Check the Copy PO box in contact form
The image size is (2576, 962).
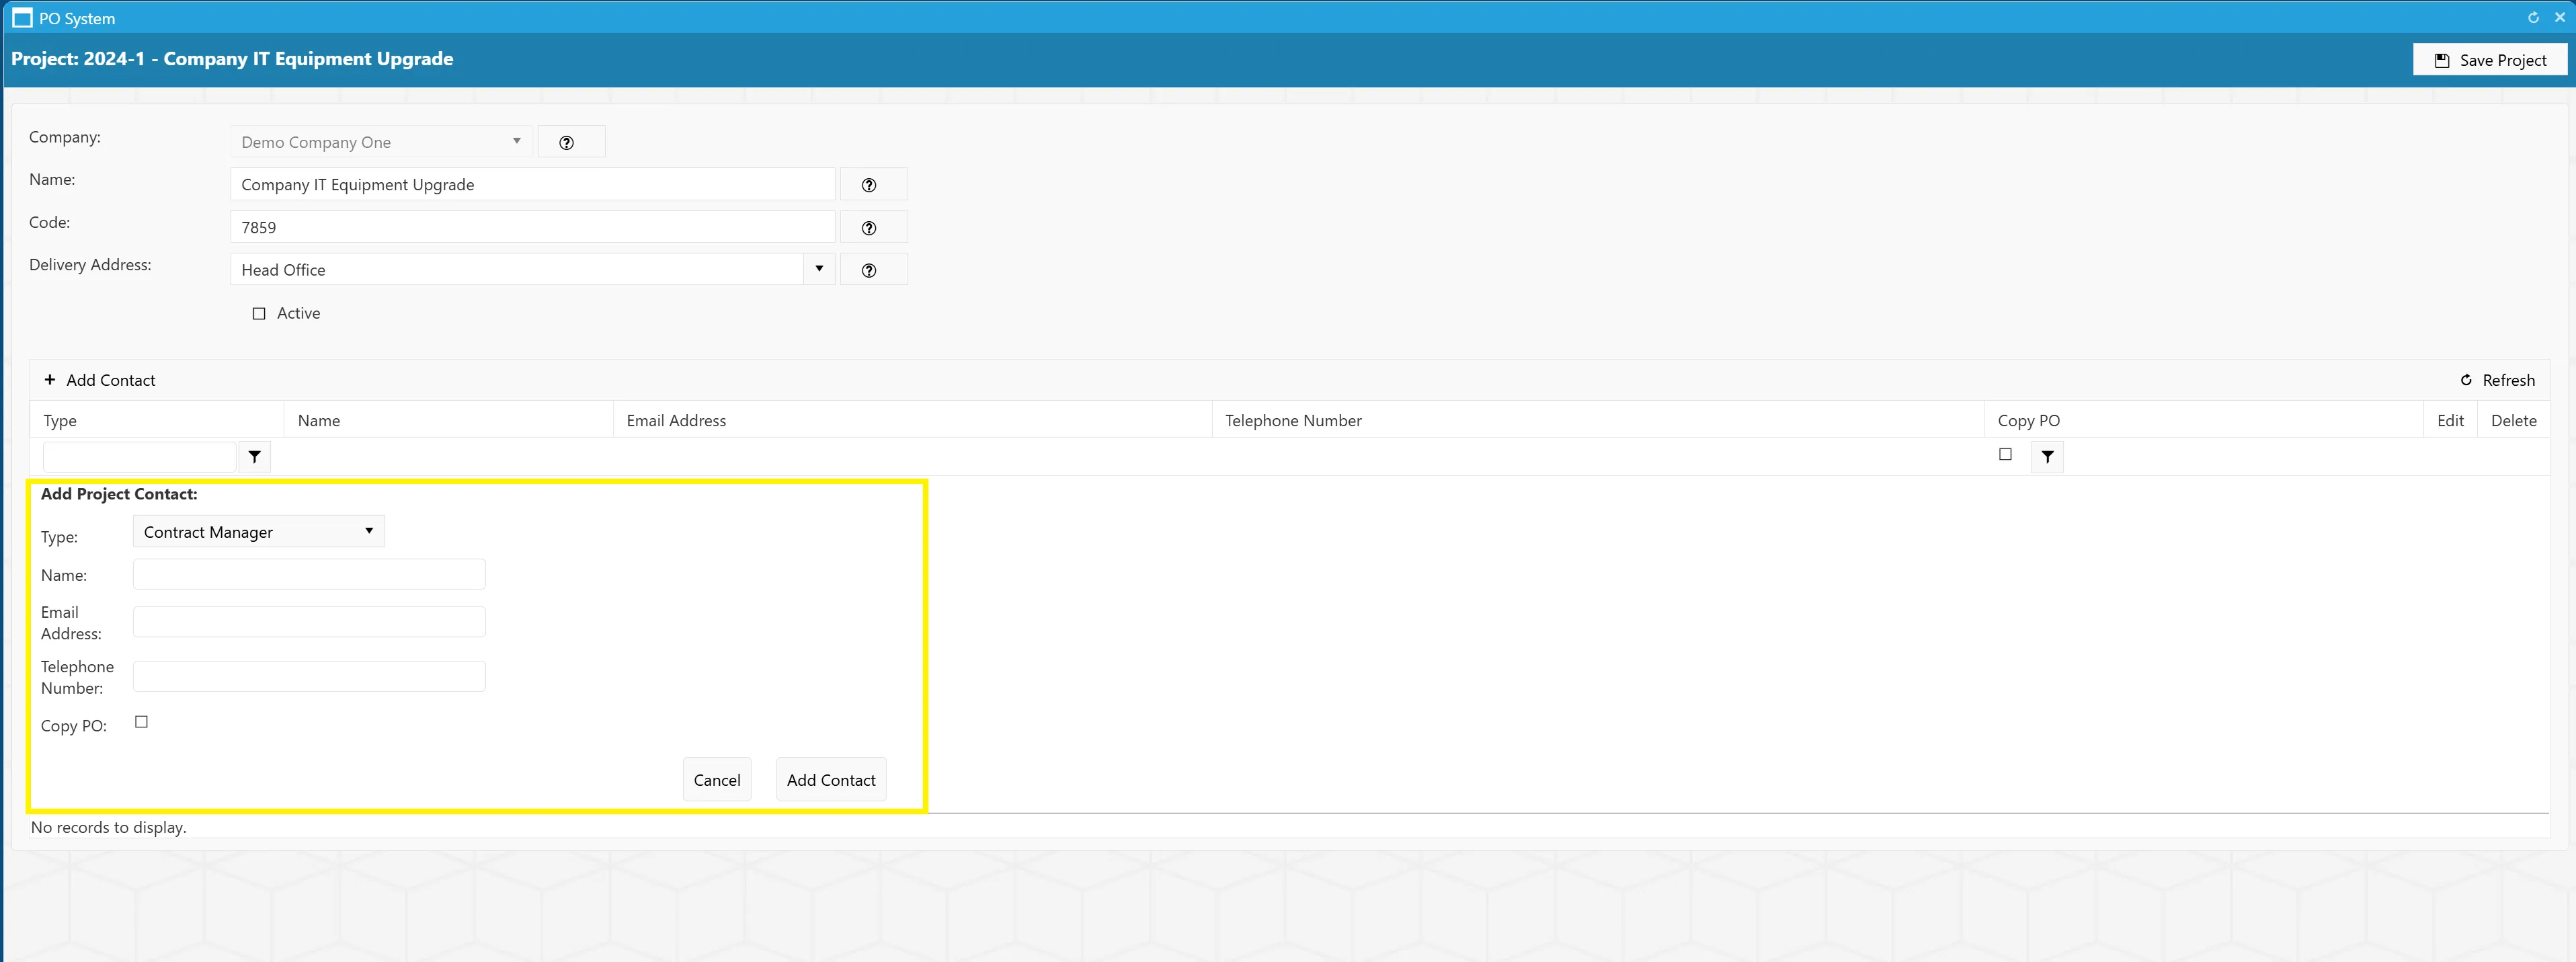click(x=141, y=722)
